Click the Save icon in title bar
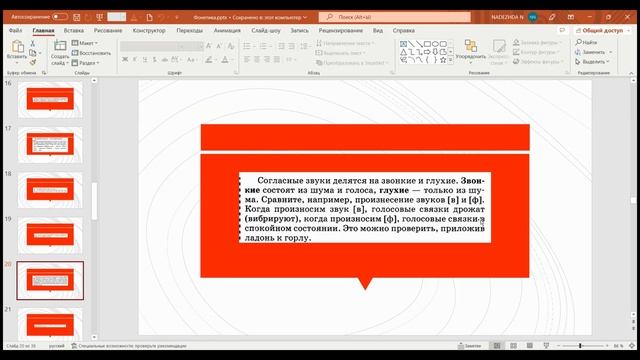This screenshot has height=360, width=640. 76,17
